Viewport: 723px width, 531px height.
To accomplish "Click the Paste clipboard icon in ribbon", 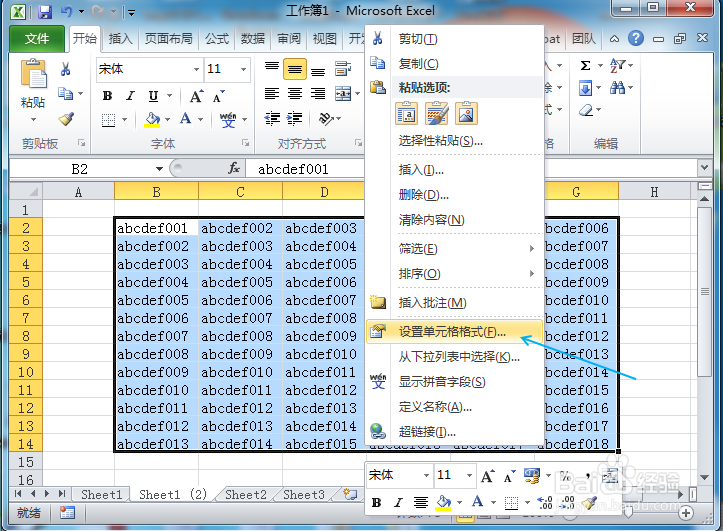I will tap(33, 74).
